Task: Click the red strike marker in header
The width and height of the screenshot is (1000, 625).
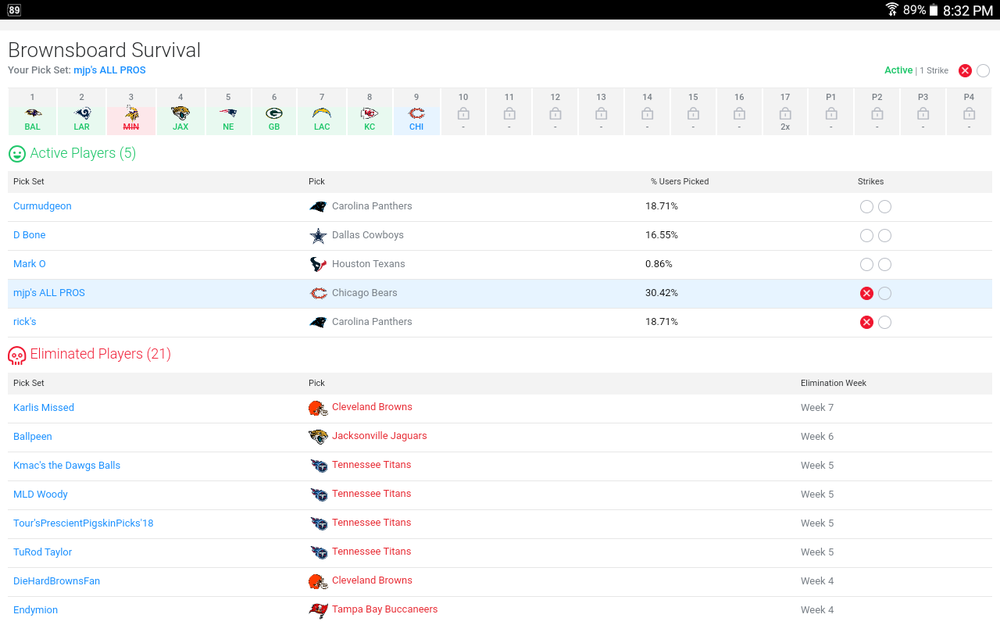Action: point(965,71)
